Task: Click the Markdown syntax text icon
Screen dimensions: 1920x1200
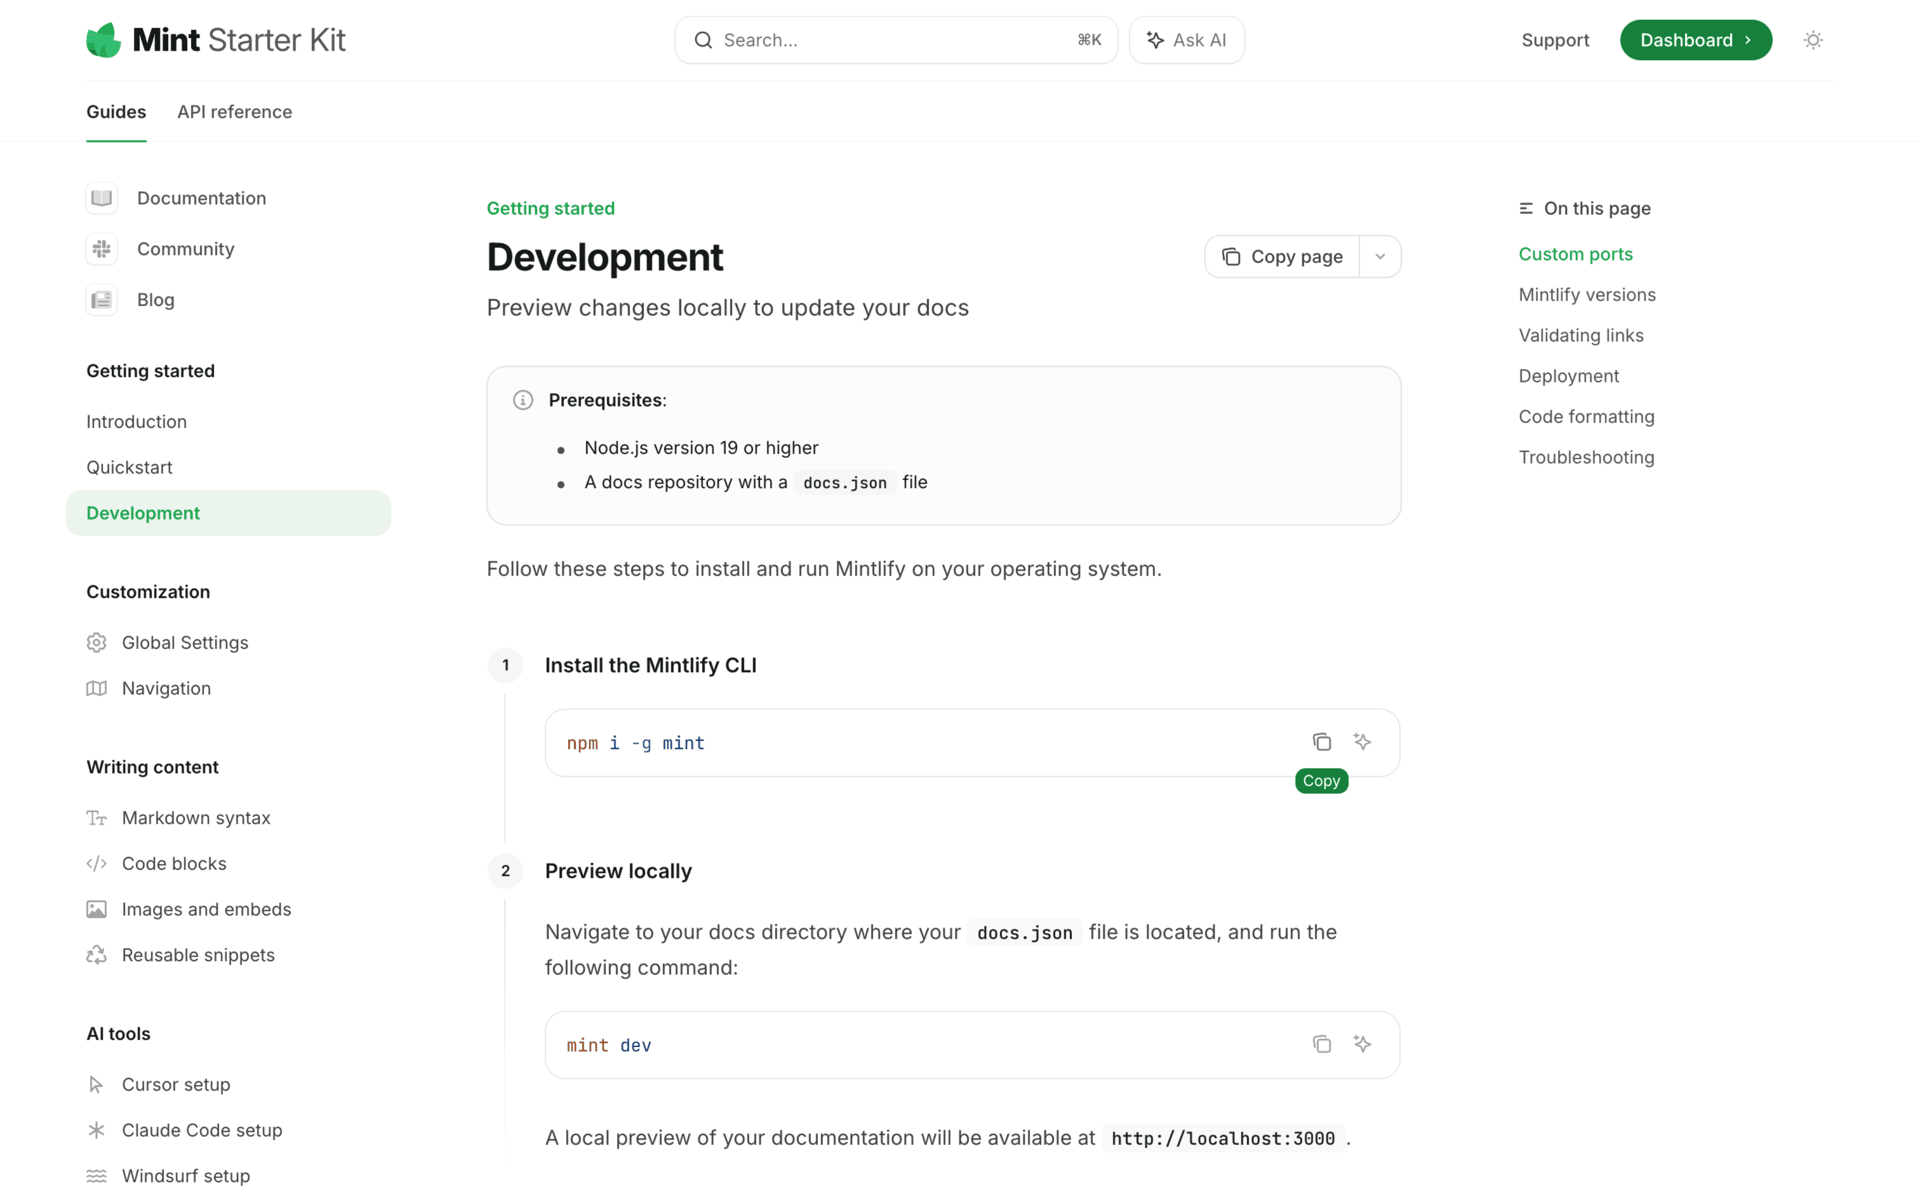Action: point(96,818)
